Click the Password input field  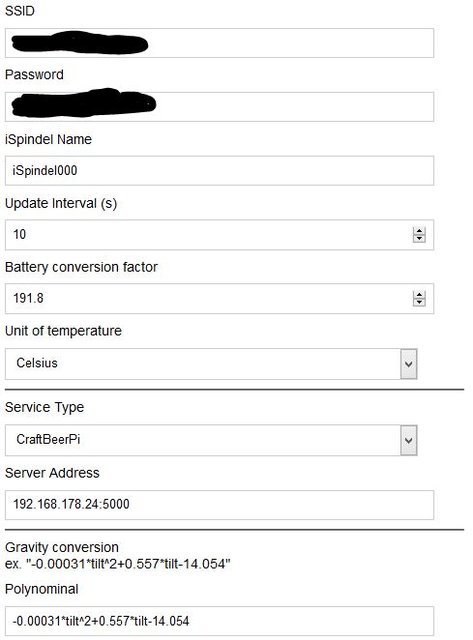(x=219, y=107)
